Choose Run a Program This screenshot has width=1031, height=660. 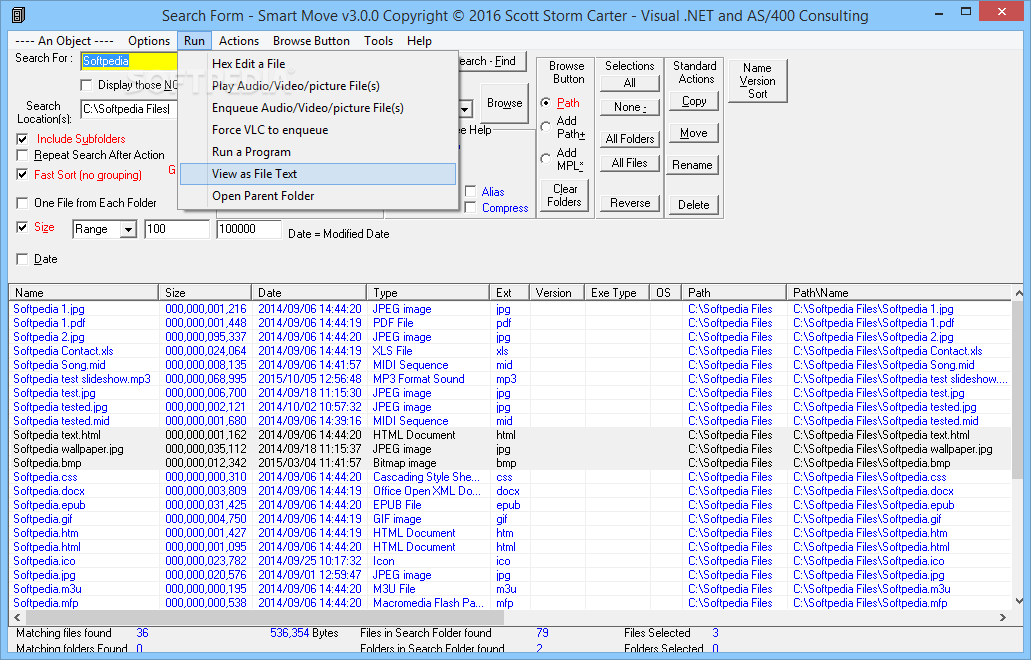pos(318,152)
